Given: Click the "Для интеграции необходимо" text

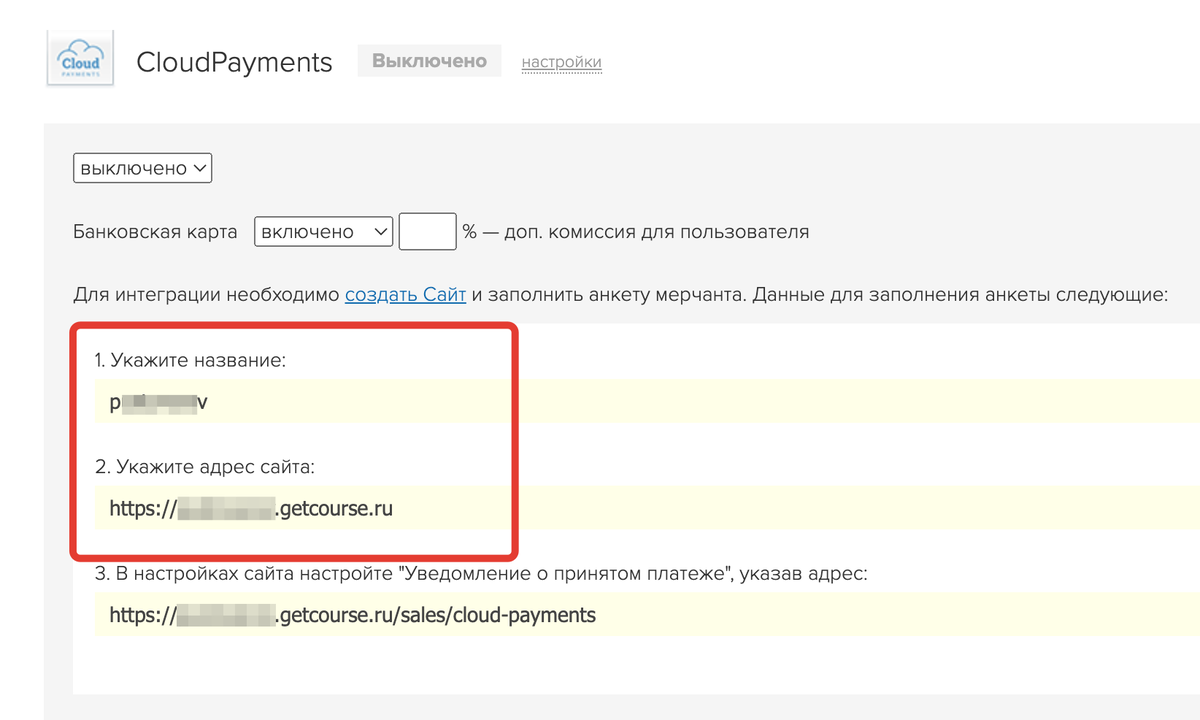Looking at the screenshot, I should tap(207, 295).
